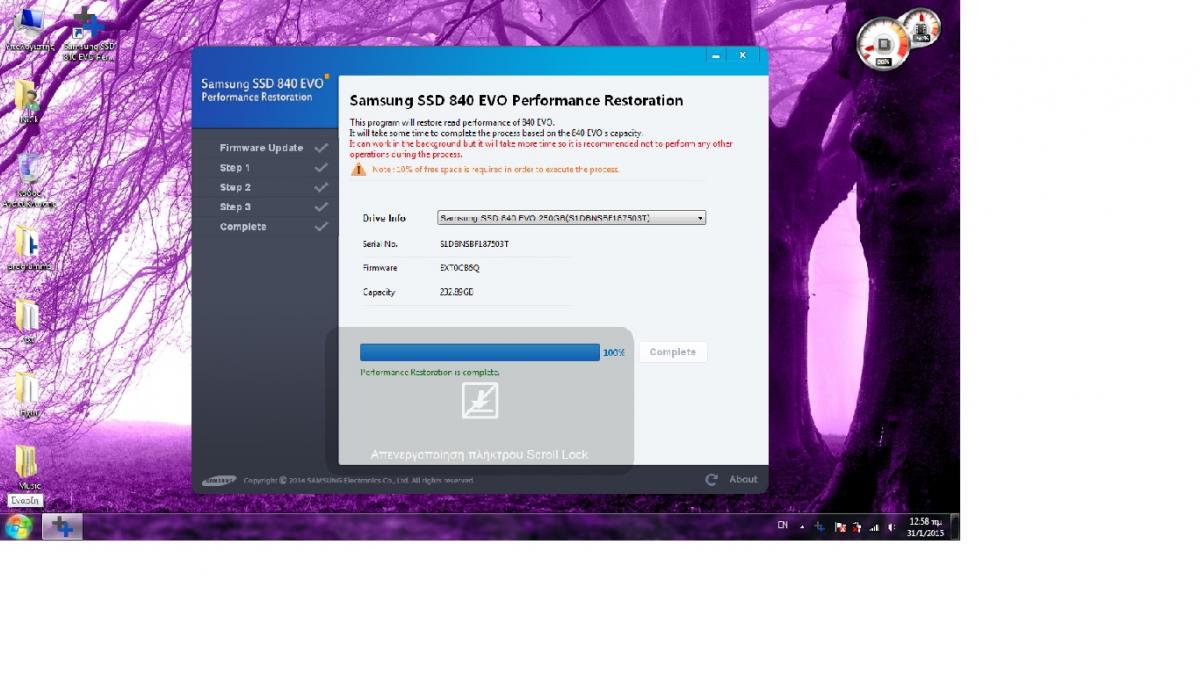
Task: Select Step 2 in sidebar
Action: (235, 187)
